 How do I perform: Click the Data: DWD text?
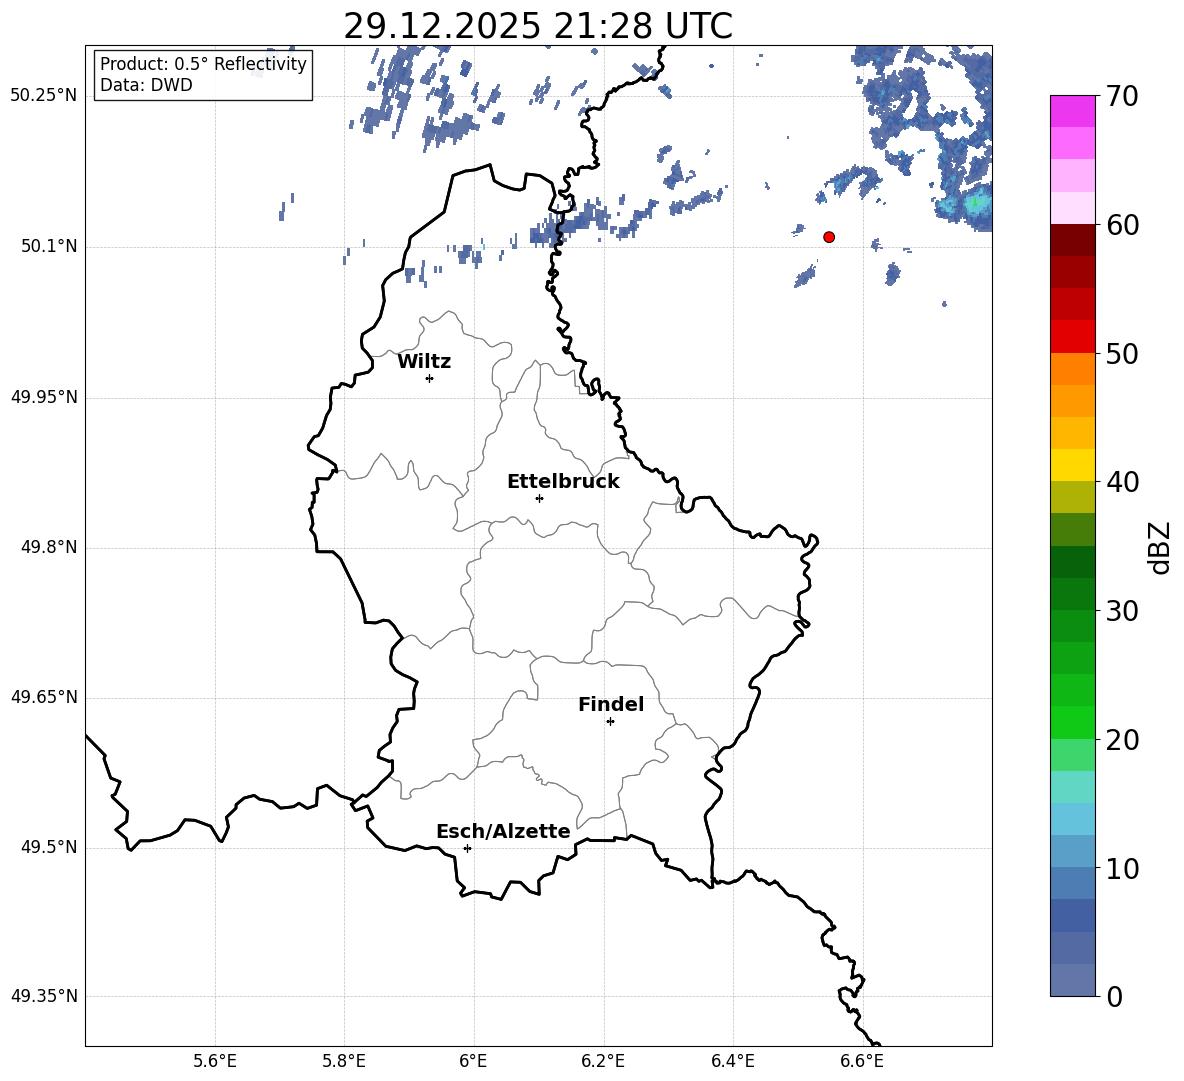tap(146, 85)
